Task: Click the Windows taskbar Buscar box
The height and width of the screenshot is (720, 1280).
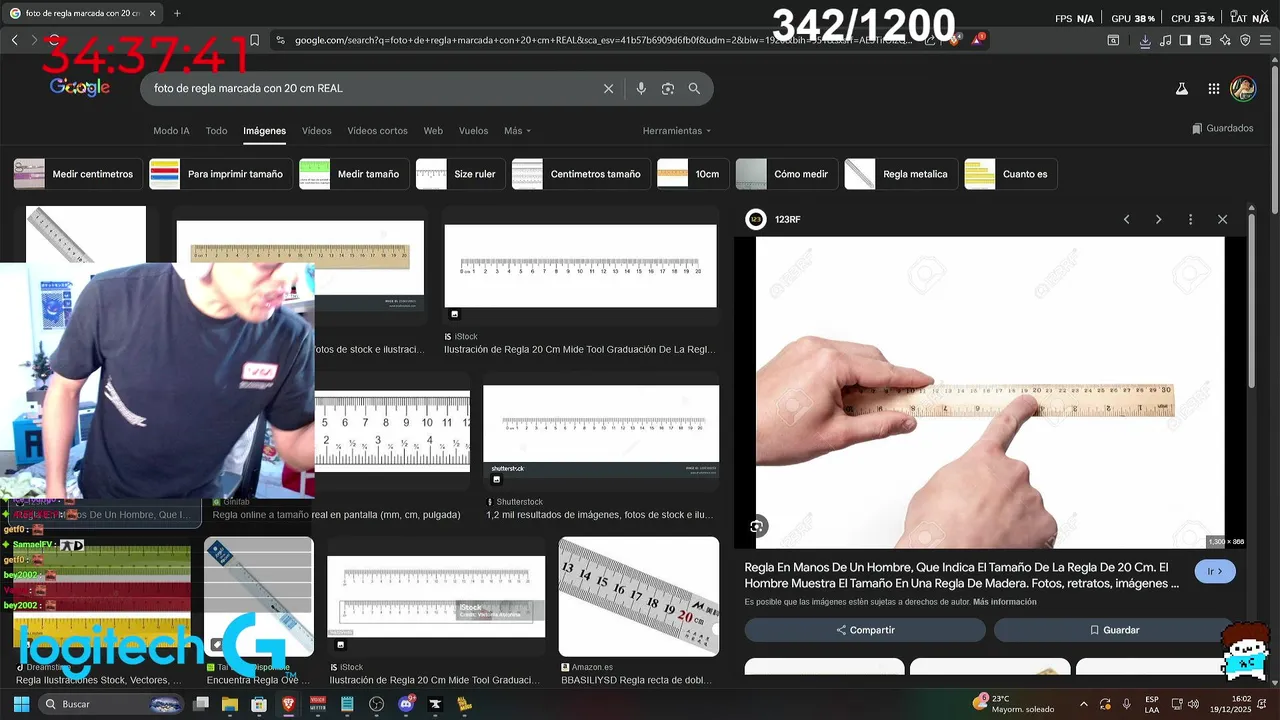Action: pos(110,704)
